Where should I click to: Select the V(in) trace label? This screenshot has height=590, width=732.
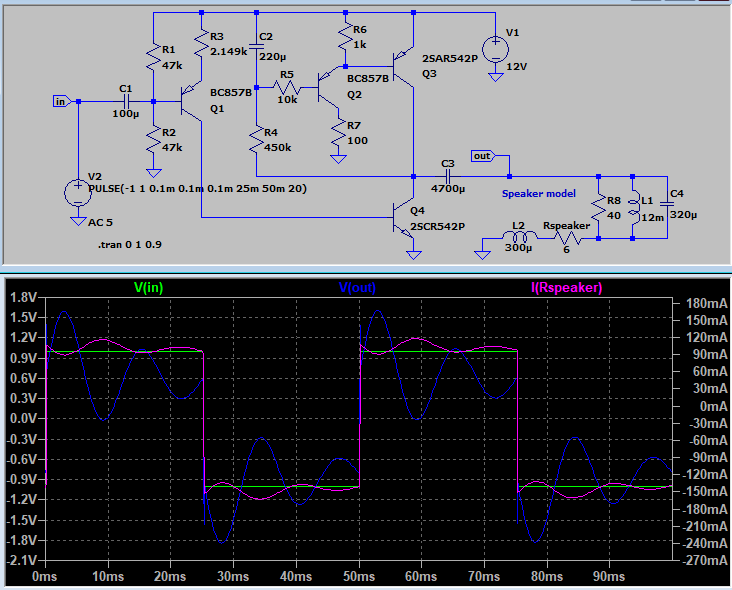click(x=148, y=288)
